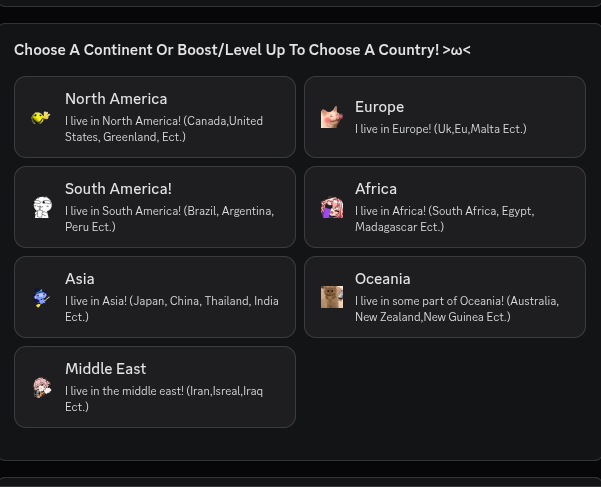Select the North America title

[116, 99]
